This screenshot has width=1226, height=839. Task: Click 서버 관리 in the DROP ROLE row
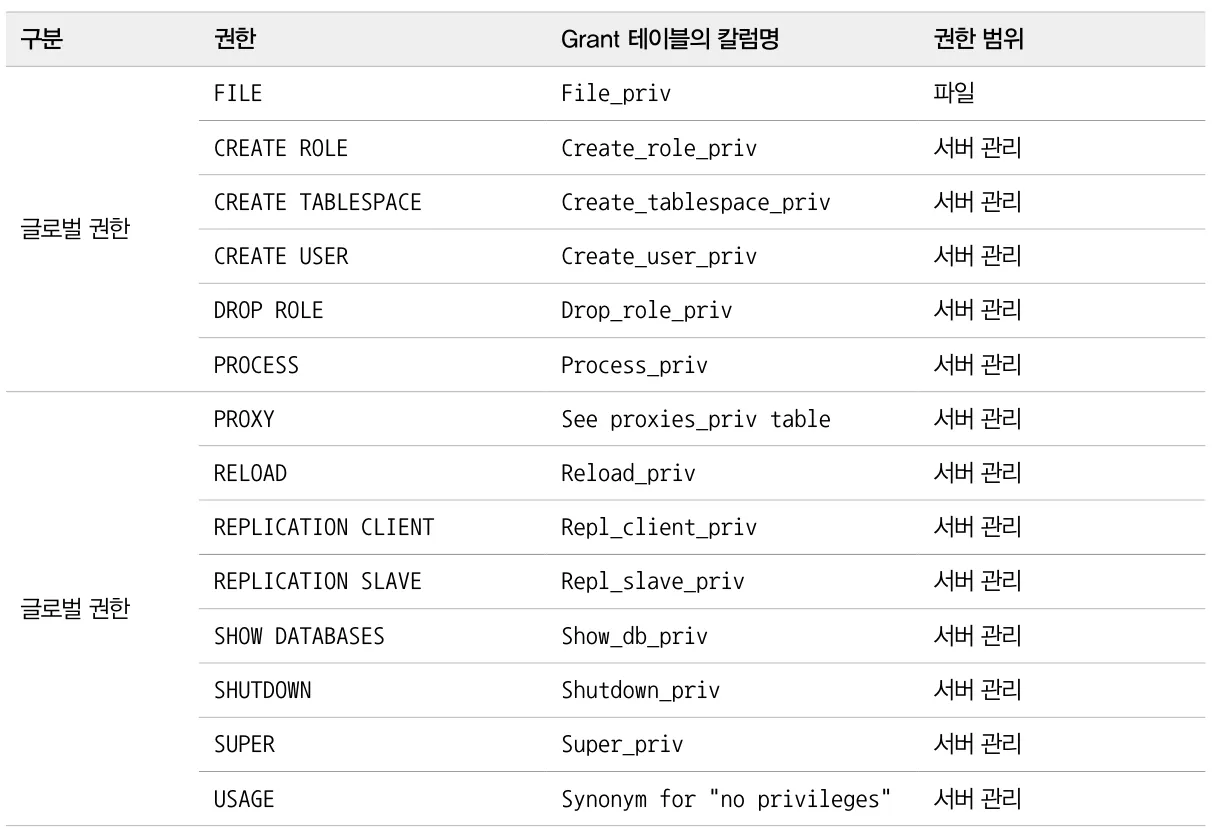pyautogui.click(x=977, y=310)
